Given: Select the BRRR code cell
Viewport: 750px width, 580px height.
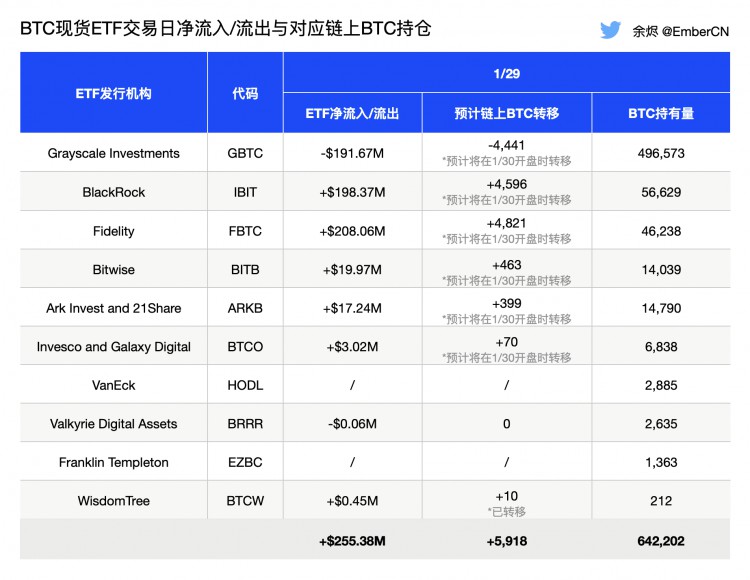Looking at the screenshot, I should tap(245, 424).
